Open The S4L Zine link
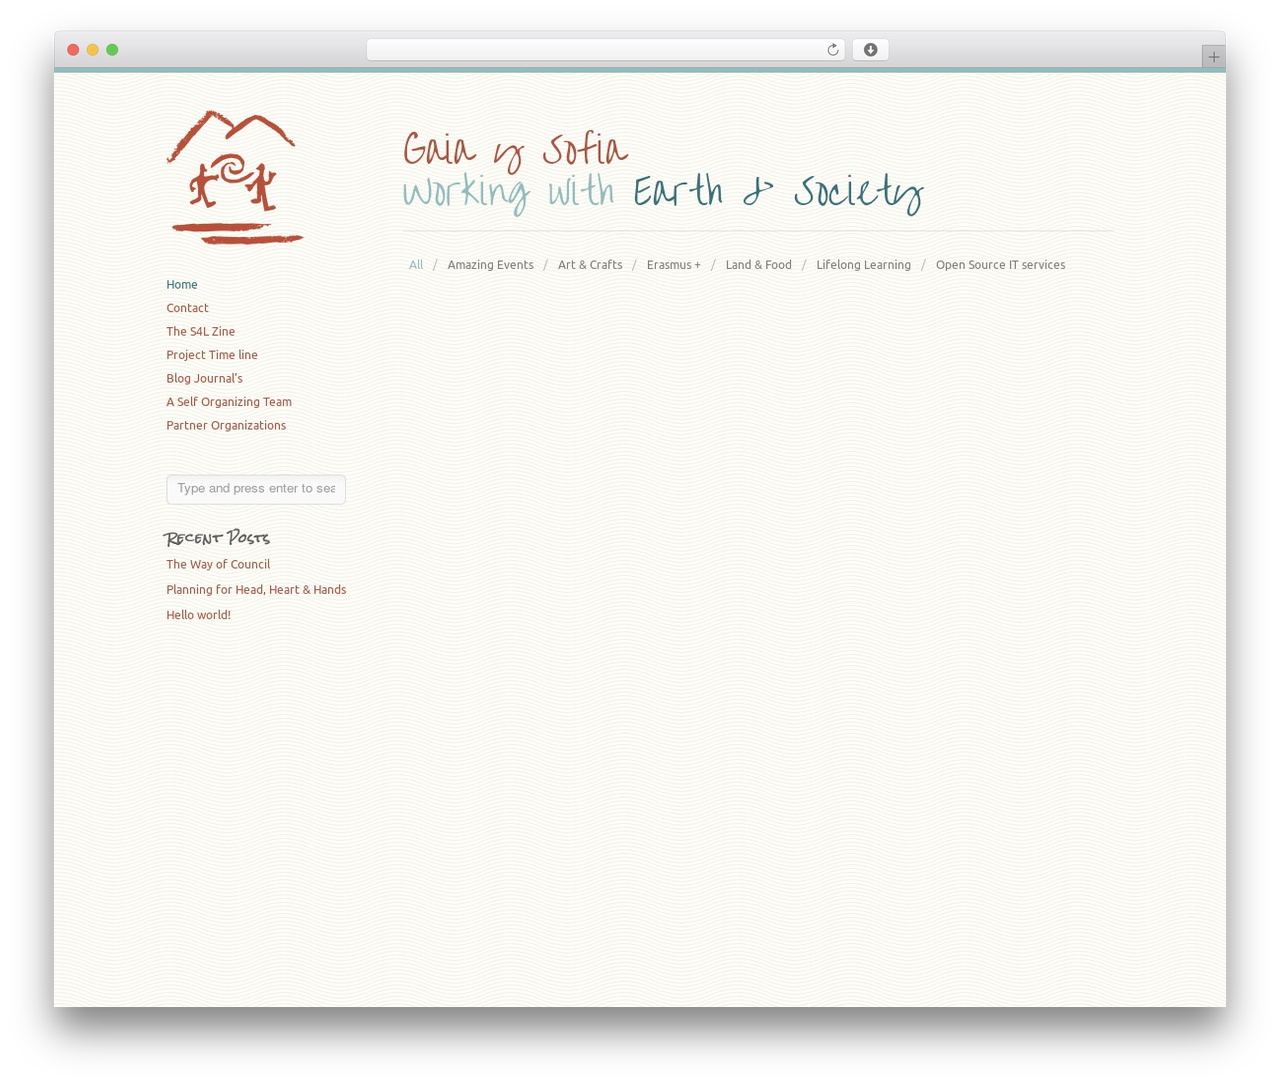The image size is (1280, 1084). coord(200,332)
